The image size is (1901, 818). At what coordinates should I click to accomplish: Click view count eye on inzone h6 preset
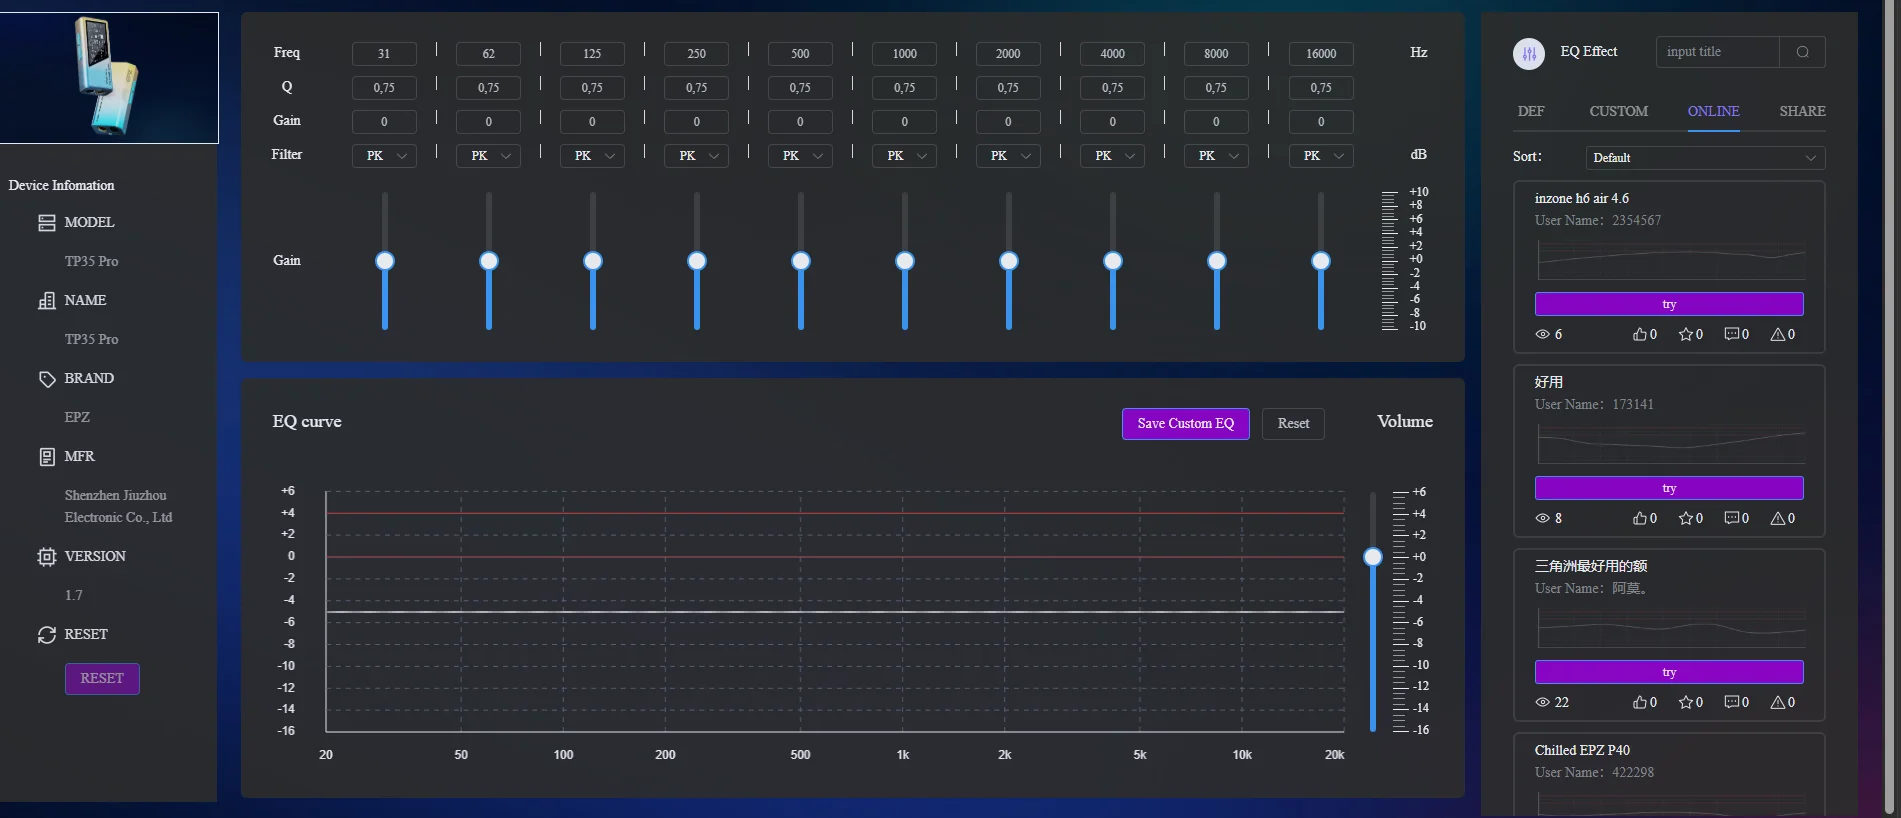click(1542, 334)
